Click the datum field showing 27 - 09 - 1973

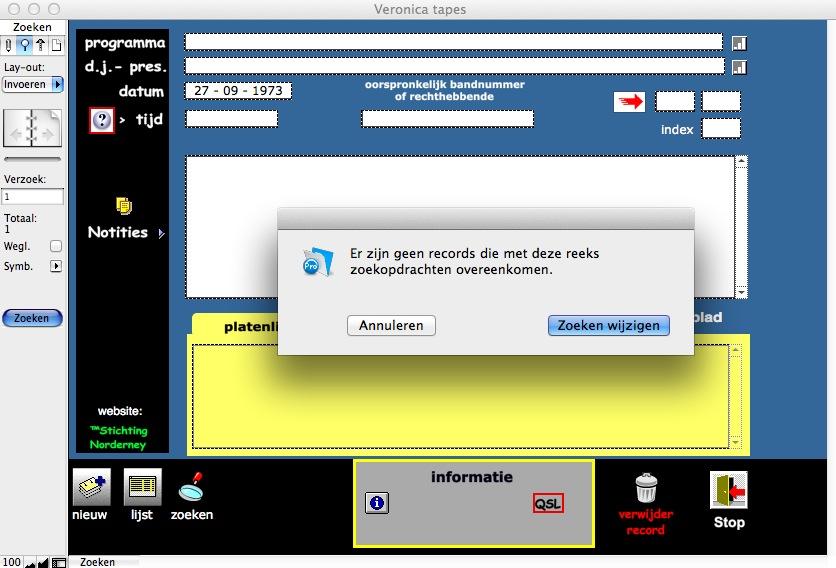point(238,91)
